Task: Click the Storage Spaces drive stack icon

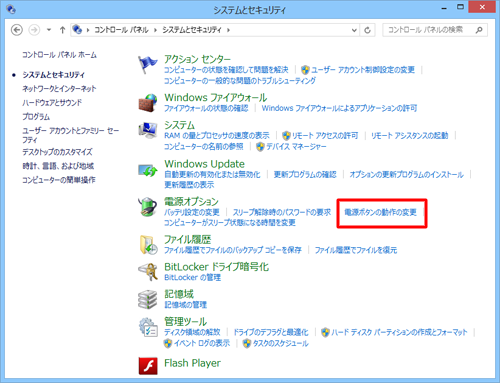Action: pos(148,299)
